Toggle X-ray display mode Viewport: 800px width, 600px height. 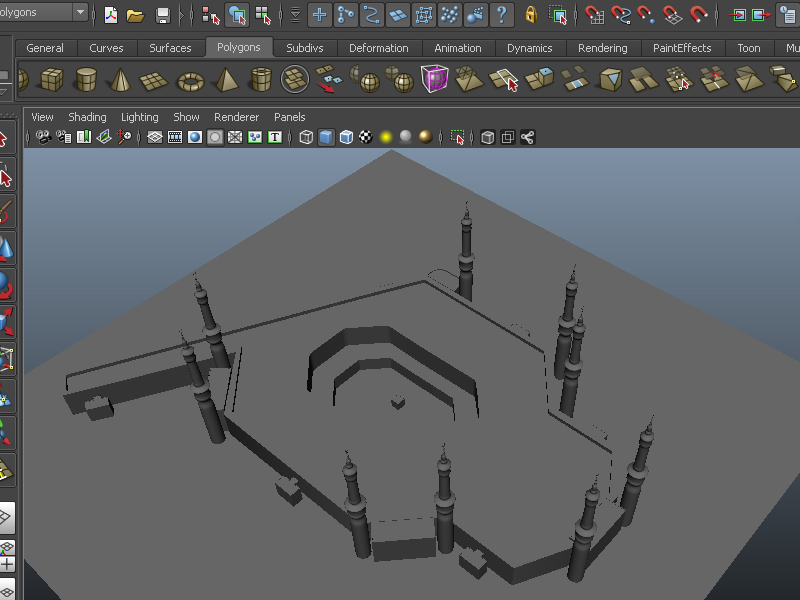pyautogui.click(x=488, y=137)
